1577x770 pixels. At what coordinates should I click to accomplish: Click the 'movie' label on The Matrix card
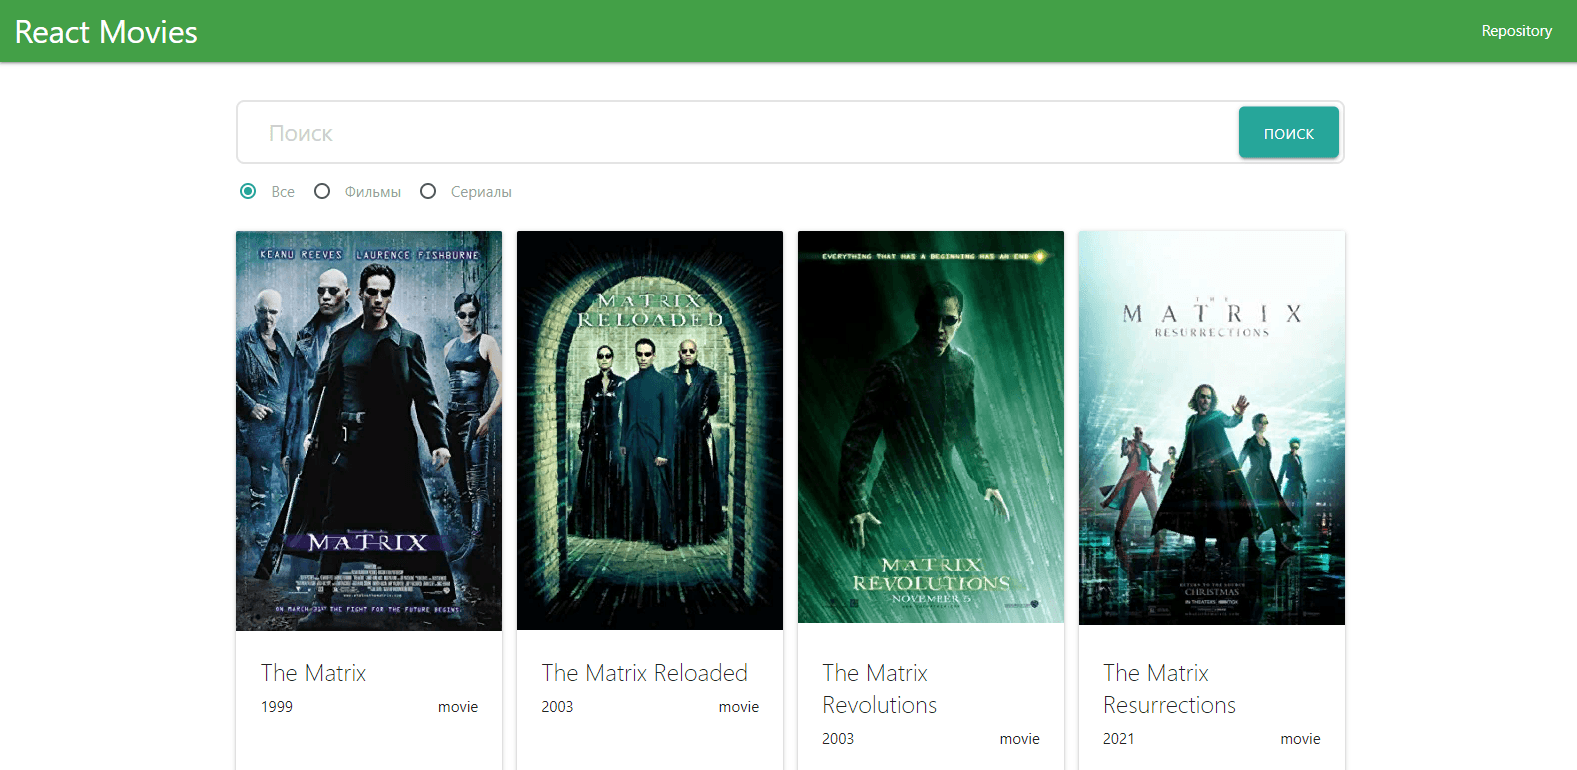coord(458,707)
